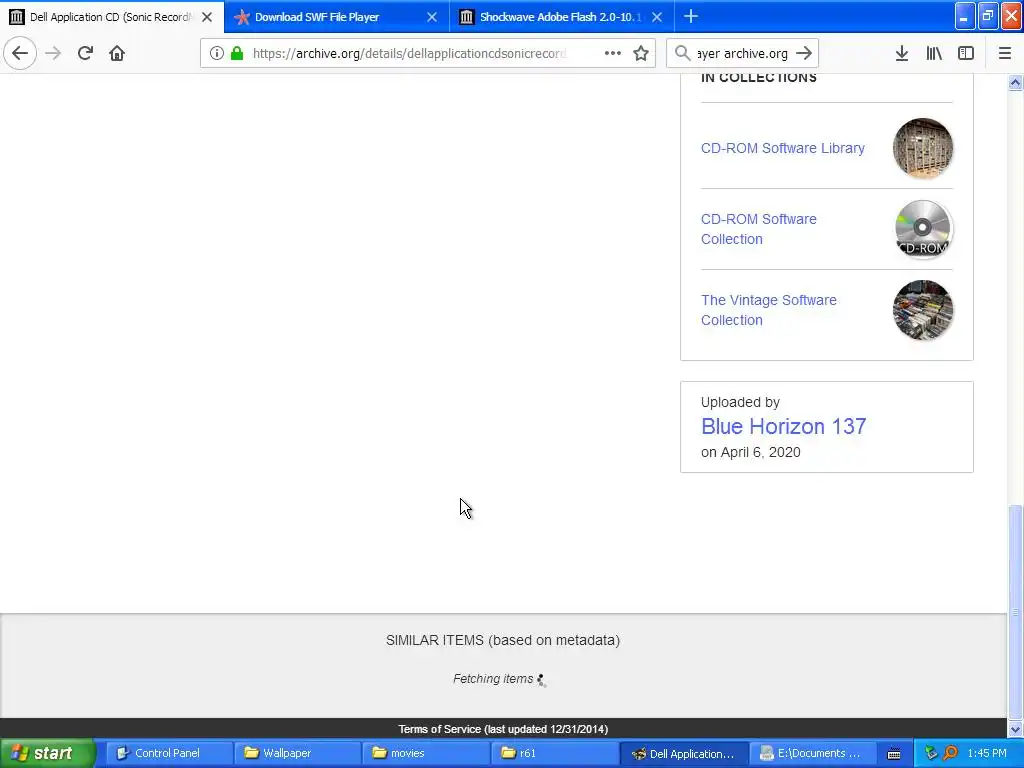
Task: Click the 1:45 PM system clock
Action: (987, 753)
